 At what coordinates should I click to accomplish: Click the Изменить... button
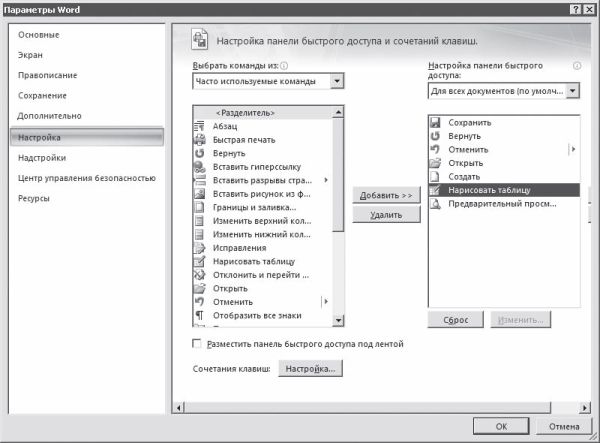coord(520,320)
